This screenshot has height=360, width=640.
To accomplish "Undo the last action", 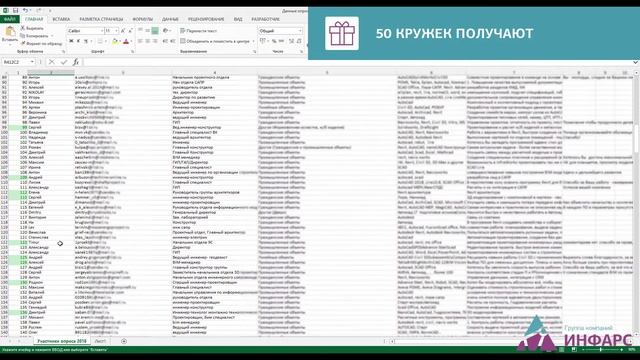I will tap(25, 10).
